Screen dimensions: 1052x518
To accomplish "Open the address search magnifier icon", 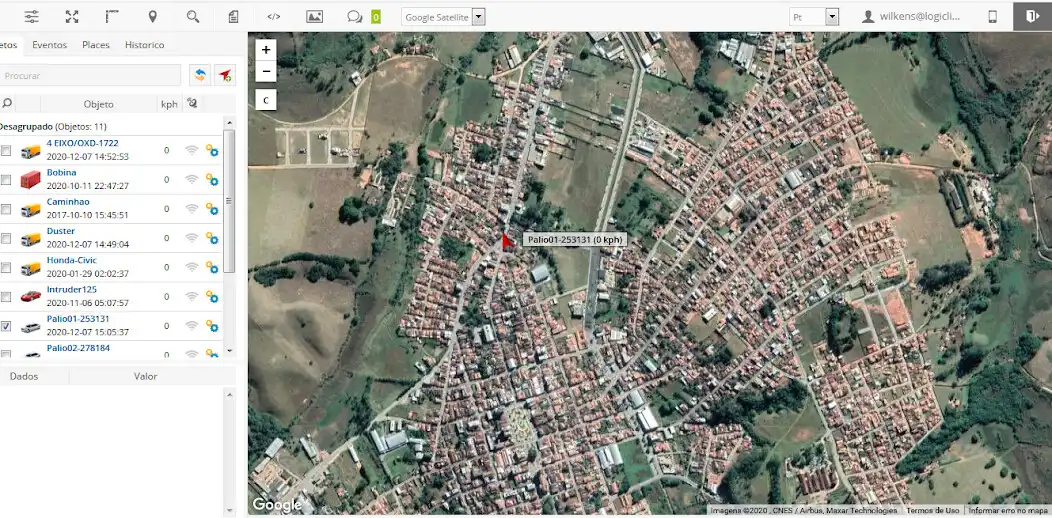I will point(193,17).
